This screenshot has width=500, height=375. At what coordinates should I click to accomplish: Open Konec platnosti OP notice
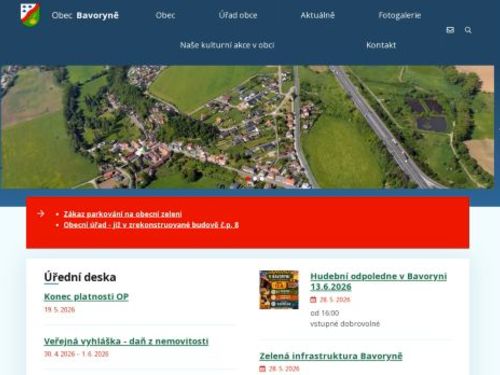pos(86,297)
